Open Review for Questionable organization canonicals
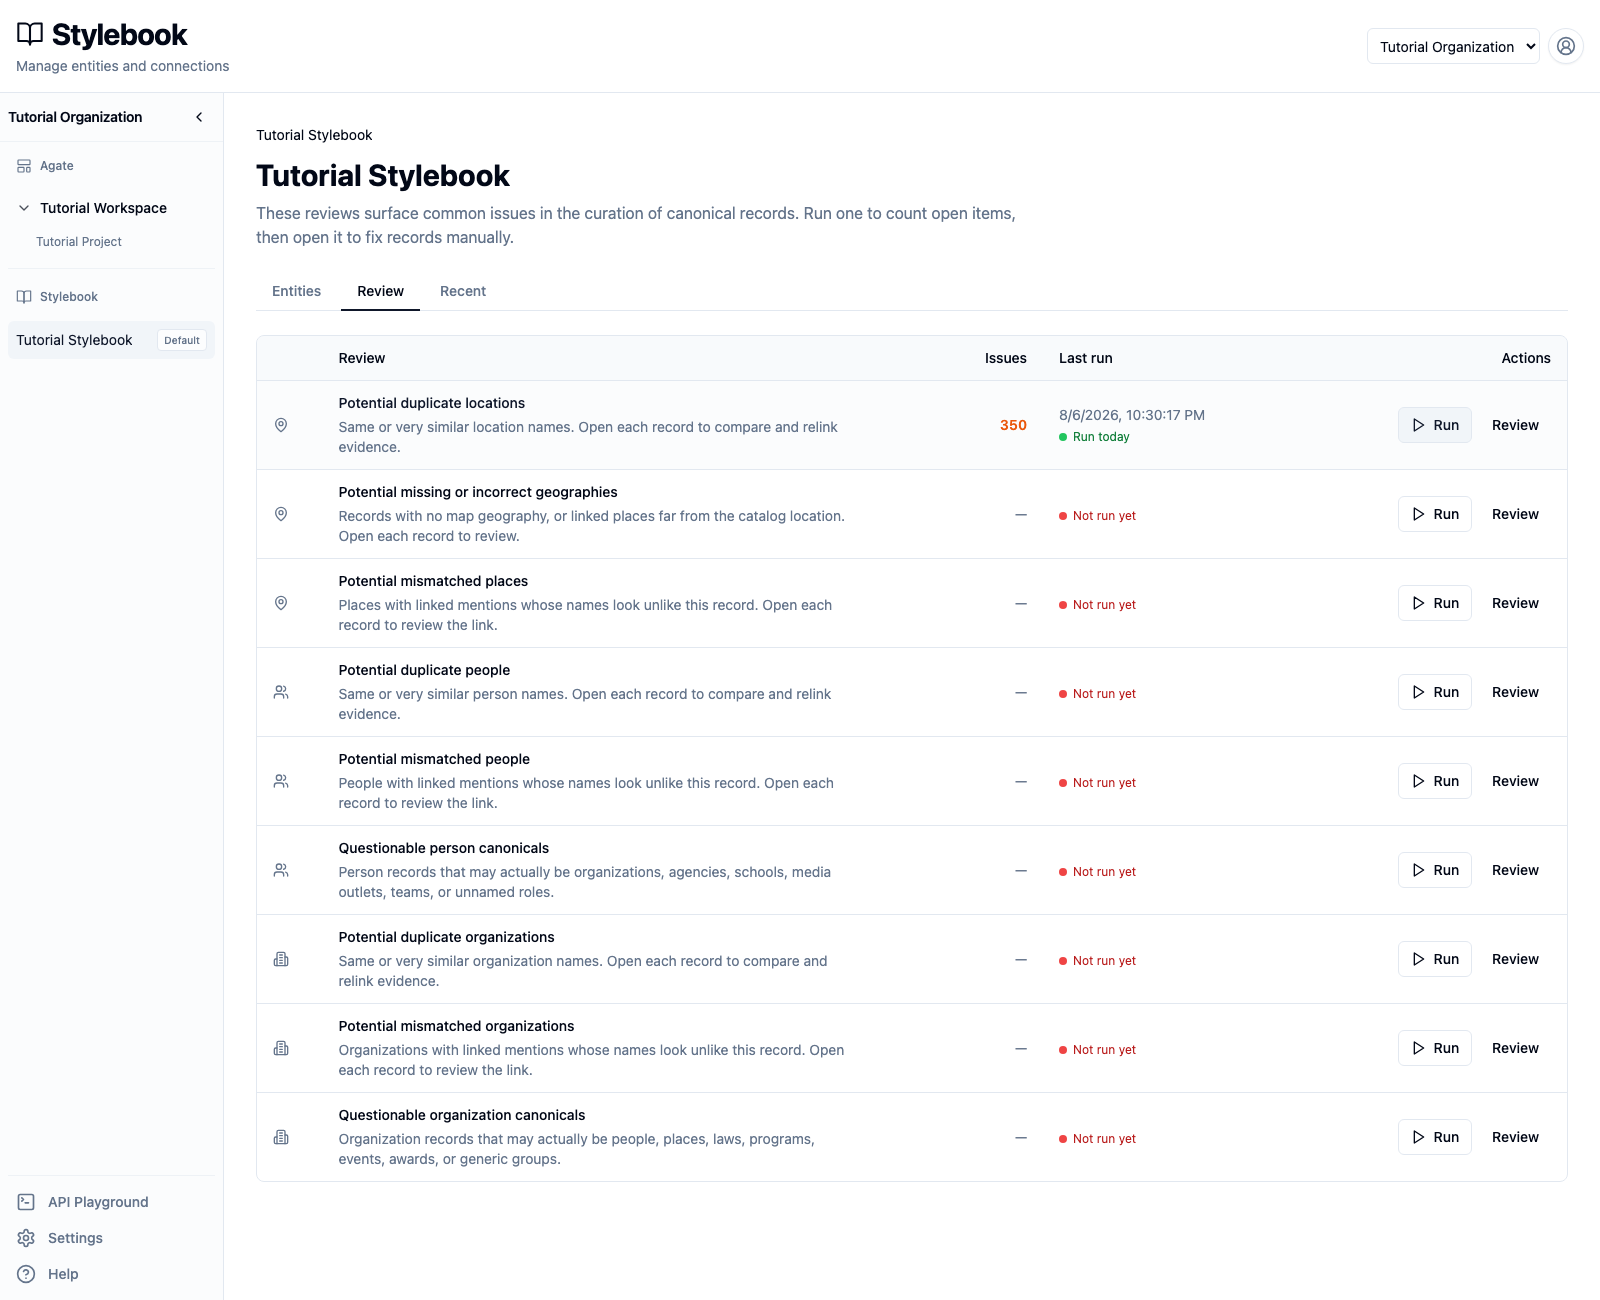This screenshot has height=1300, width=1600. 1515,1137
